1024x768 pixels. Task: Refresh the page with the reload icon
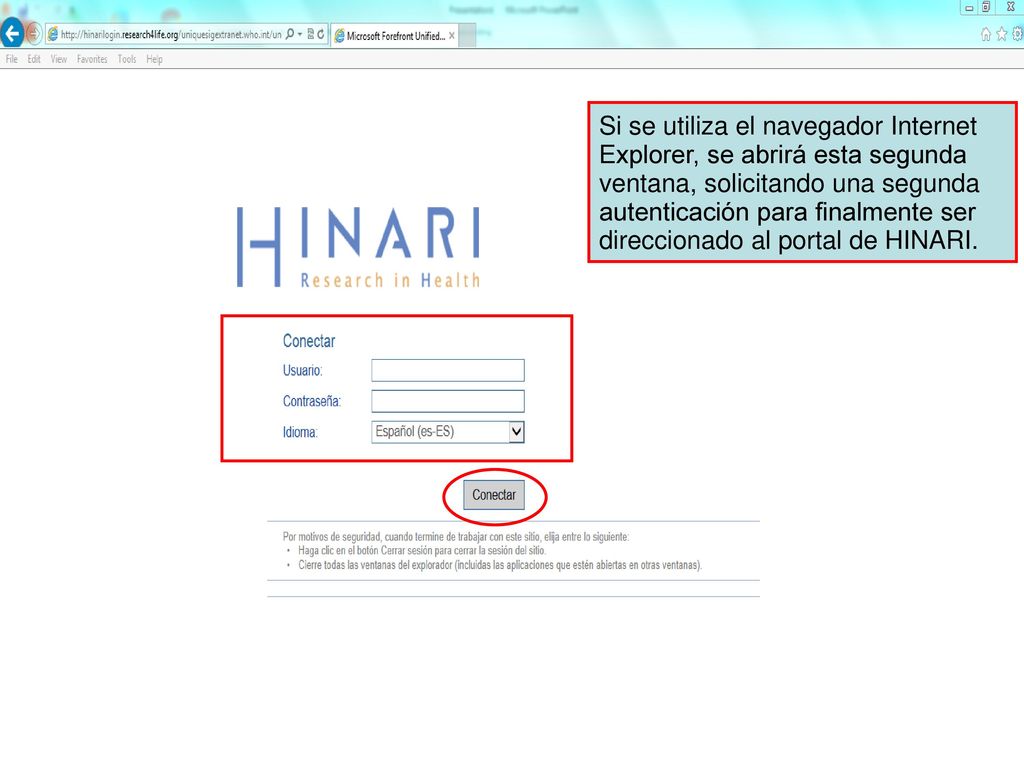321,34
